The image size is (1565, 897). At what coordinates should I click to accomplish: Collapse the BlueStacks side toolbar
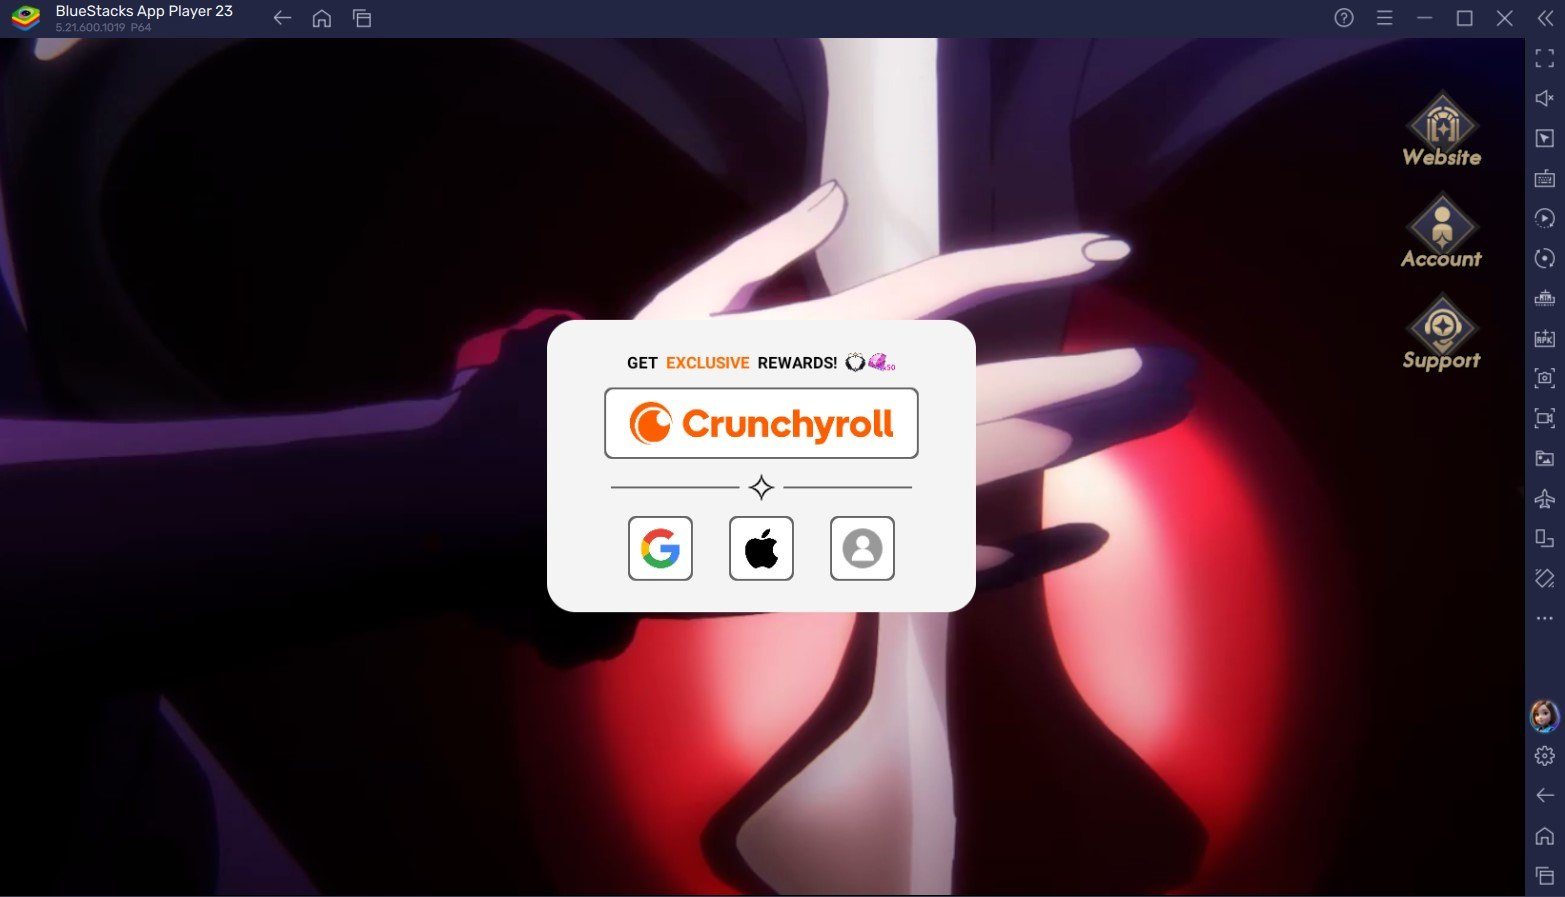coord(1545,18)
